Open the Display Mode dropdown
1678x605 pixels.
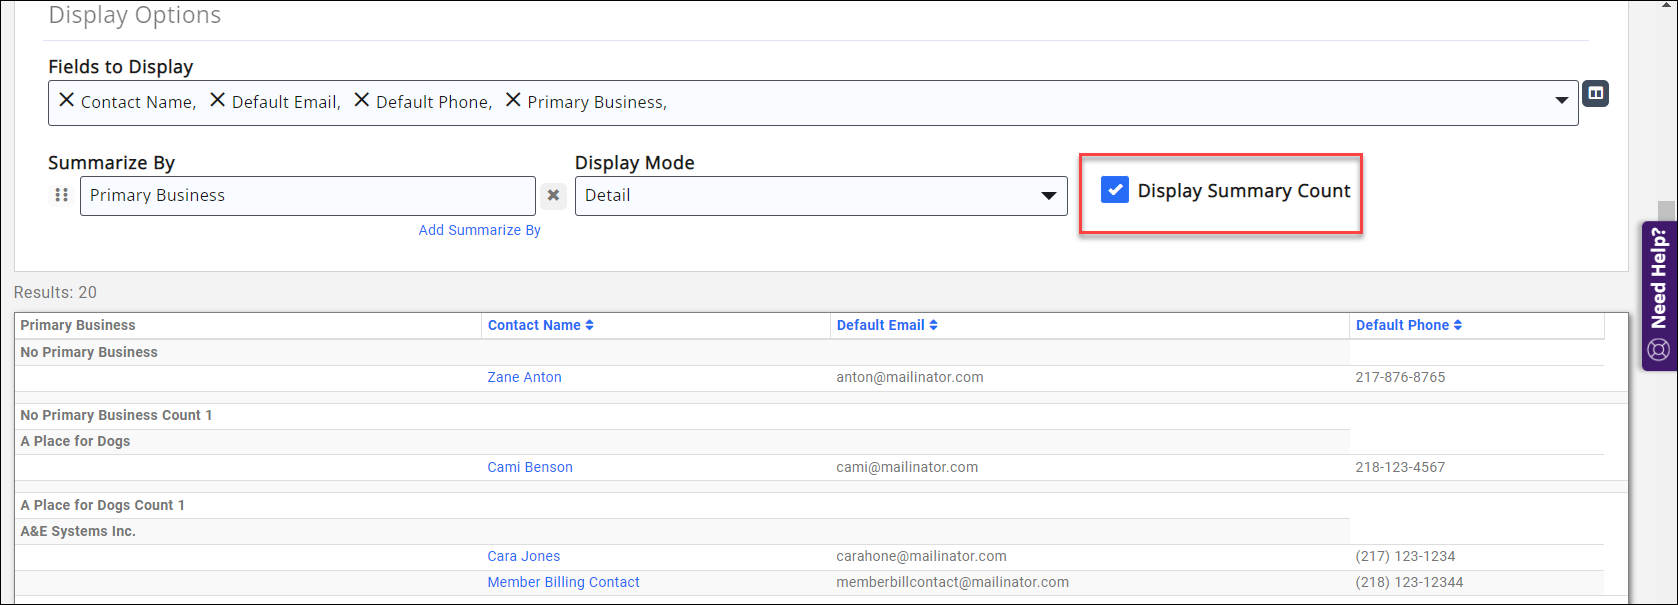pos(1048,196)
